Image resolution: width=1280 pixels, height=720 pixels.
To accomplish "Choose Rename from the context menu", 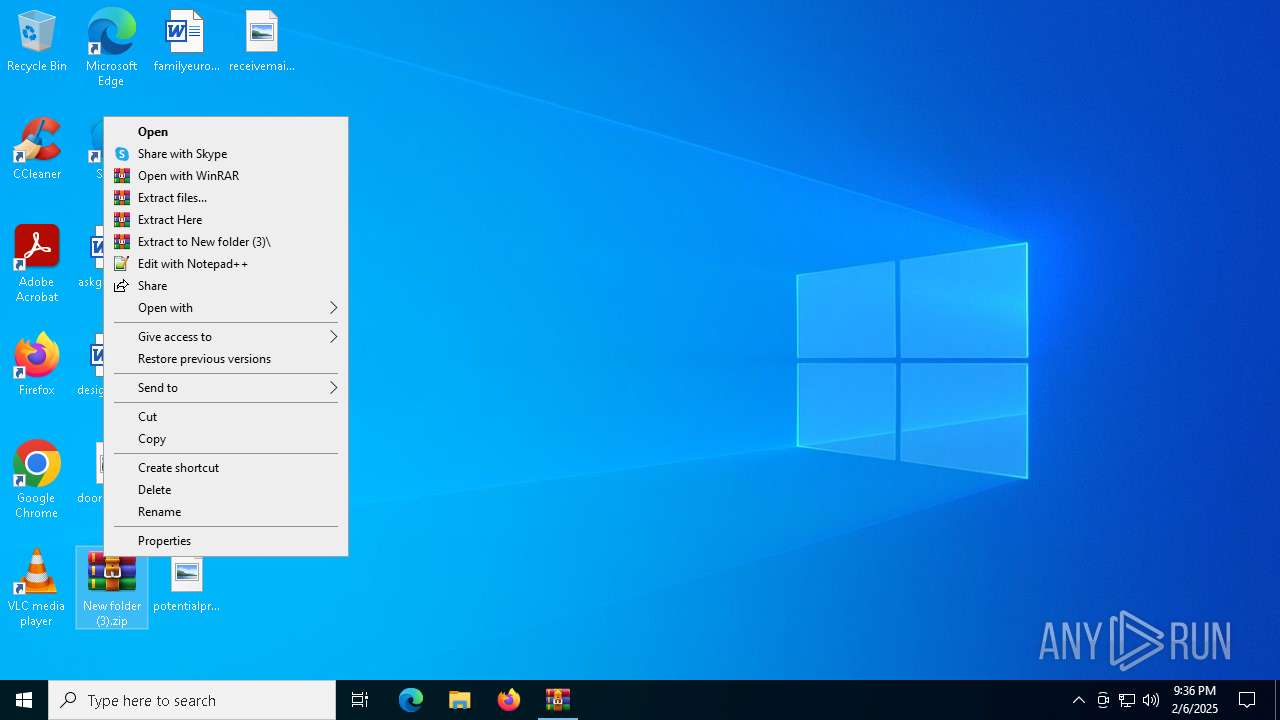I will click(x=226, y=512).
